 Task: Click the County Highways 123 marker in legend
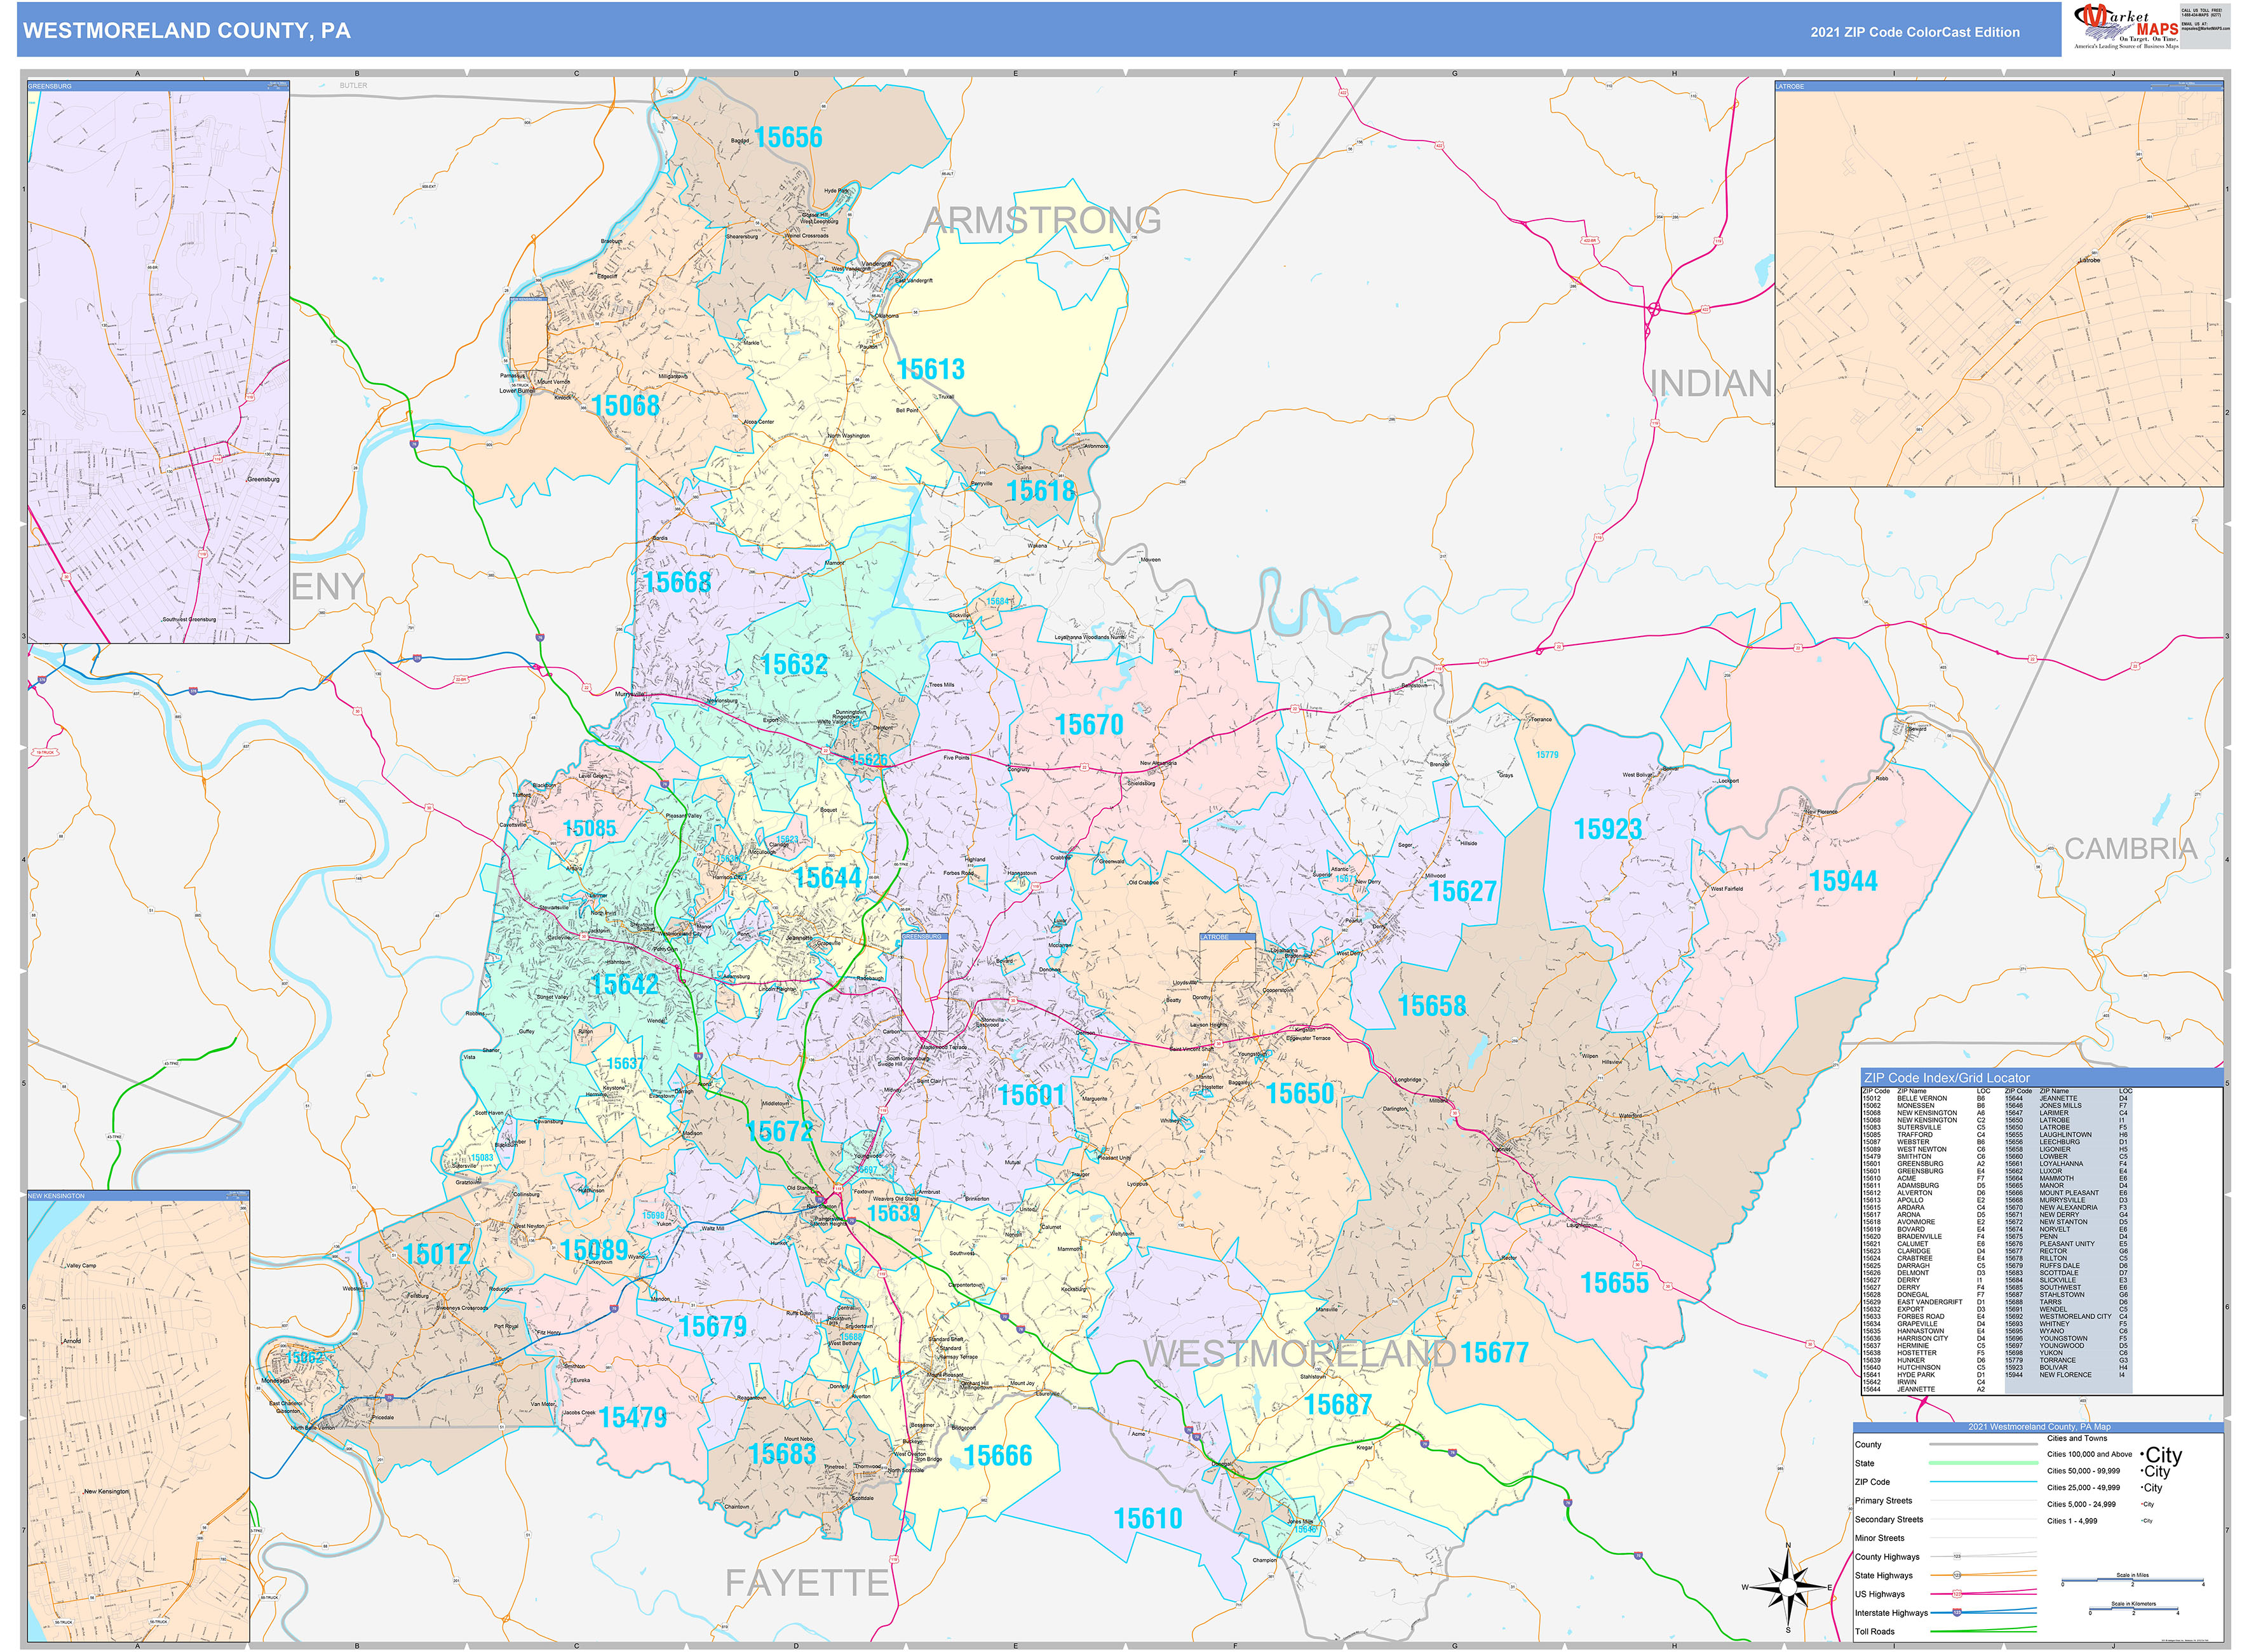(x=1957, y=1556)
